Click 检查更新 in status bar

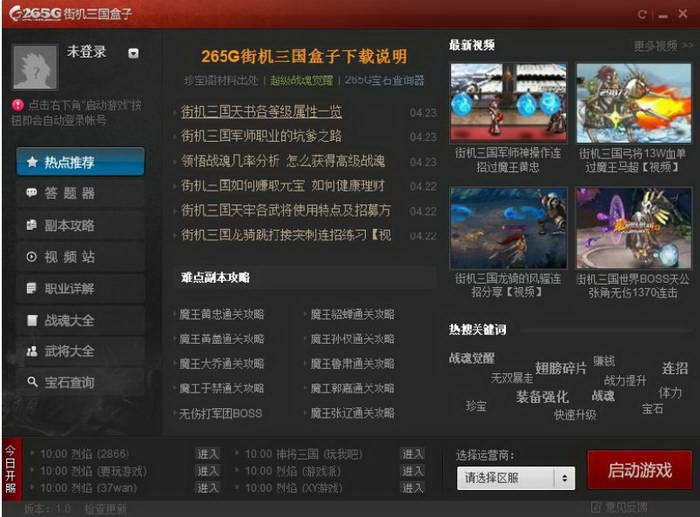(x=105, y=509)
